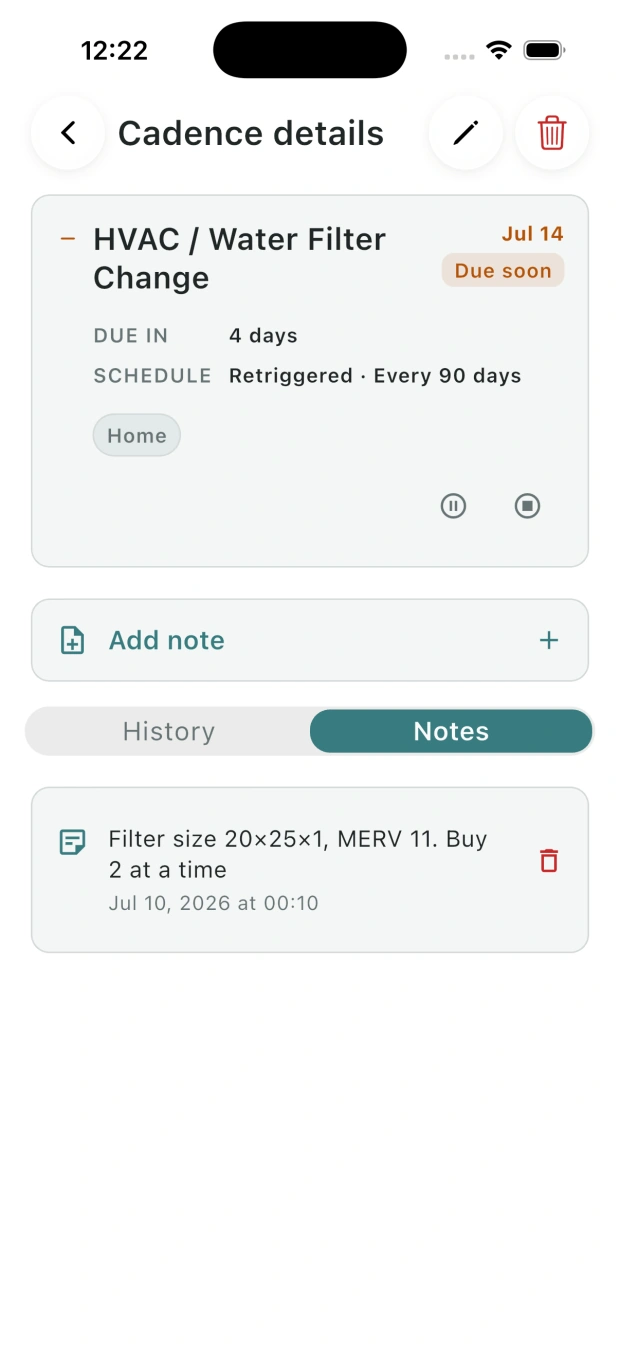The height and width of the screenshot is (1348, 620).
Task: Delete cadence with the top trash icon
Action: [552, 133]
